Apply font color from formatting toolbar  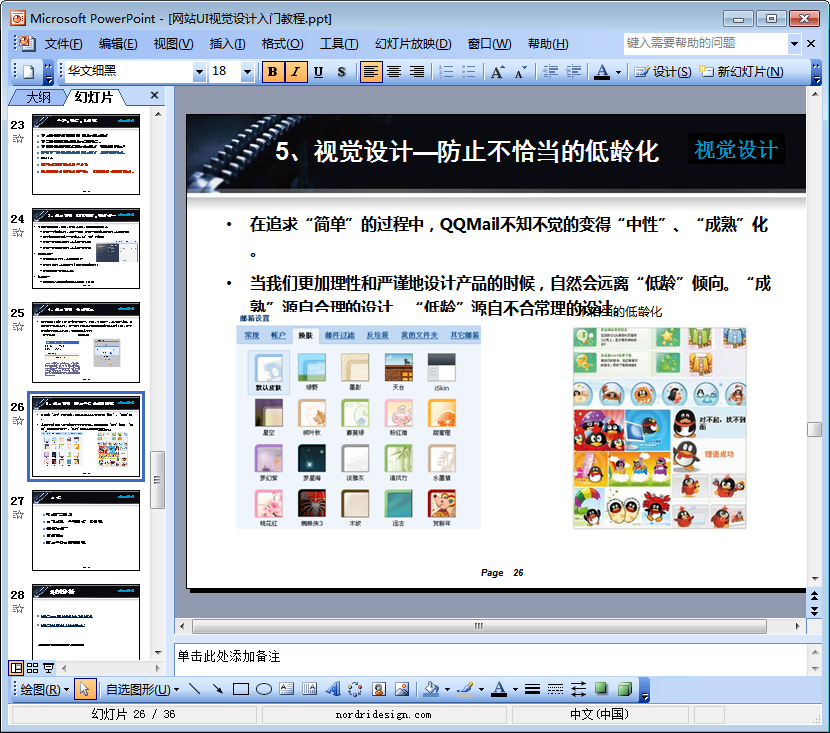(x=602, y=71)
